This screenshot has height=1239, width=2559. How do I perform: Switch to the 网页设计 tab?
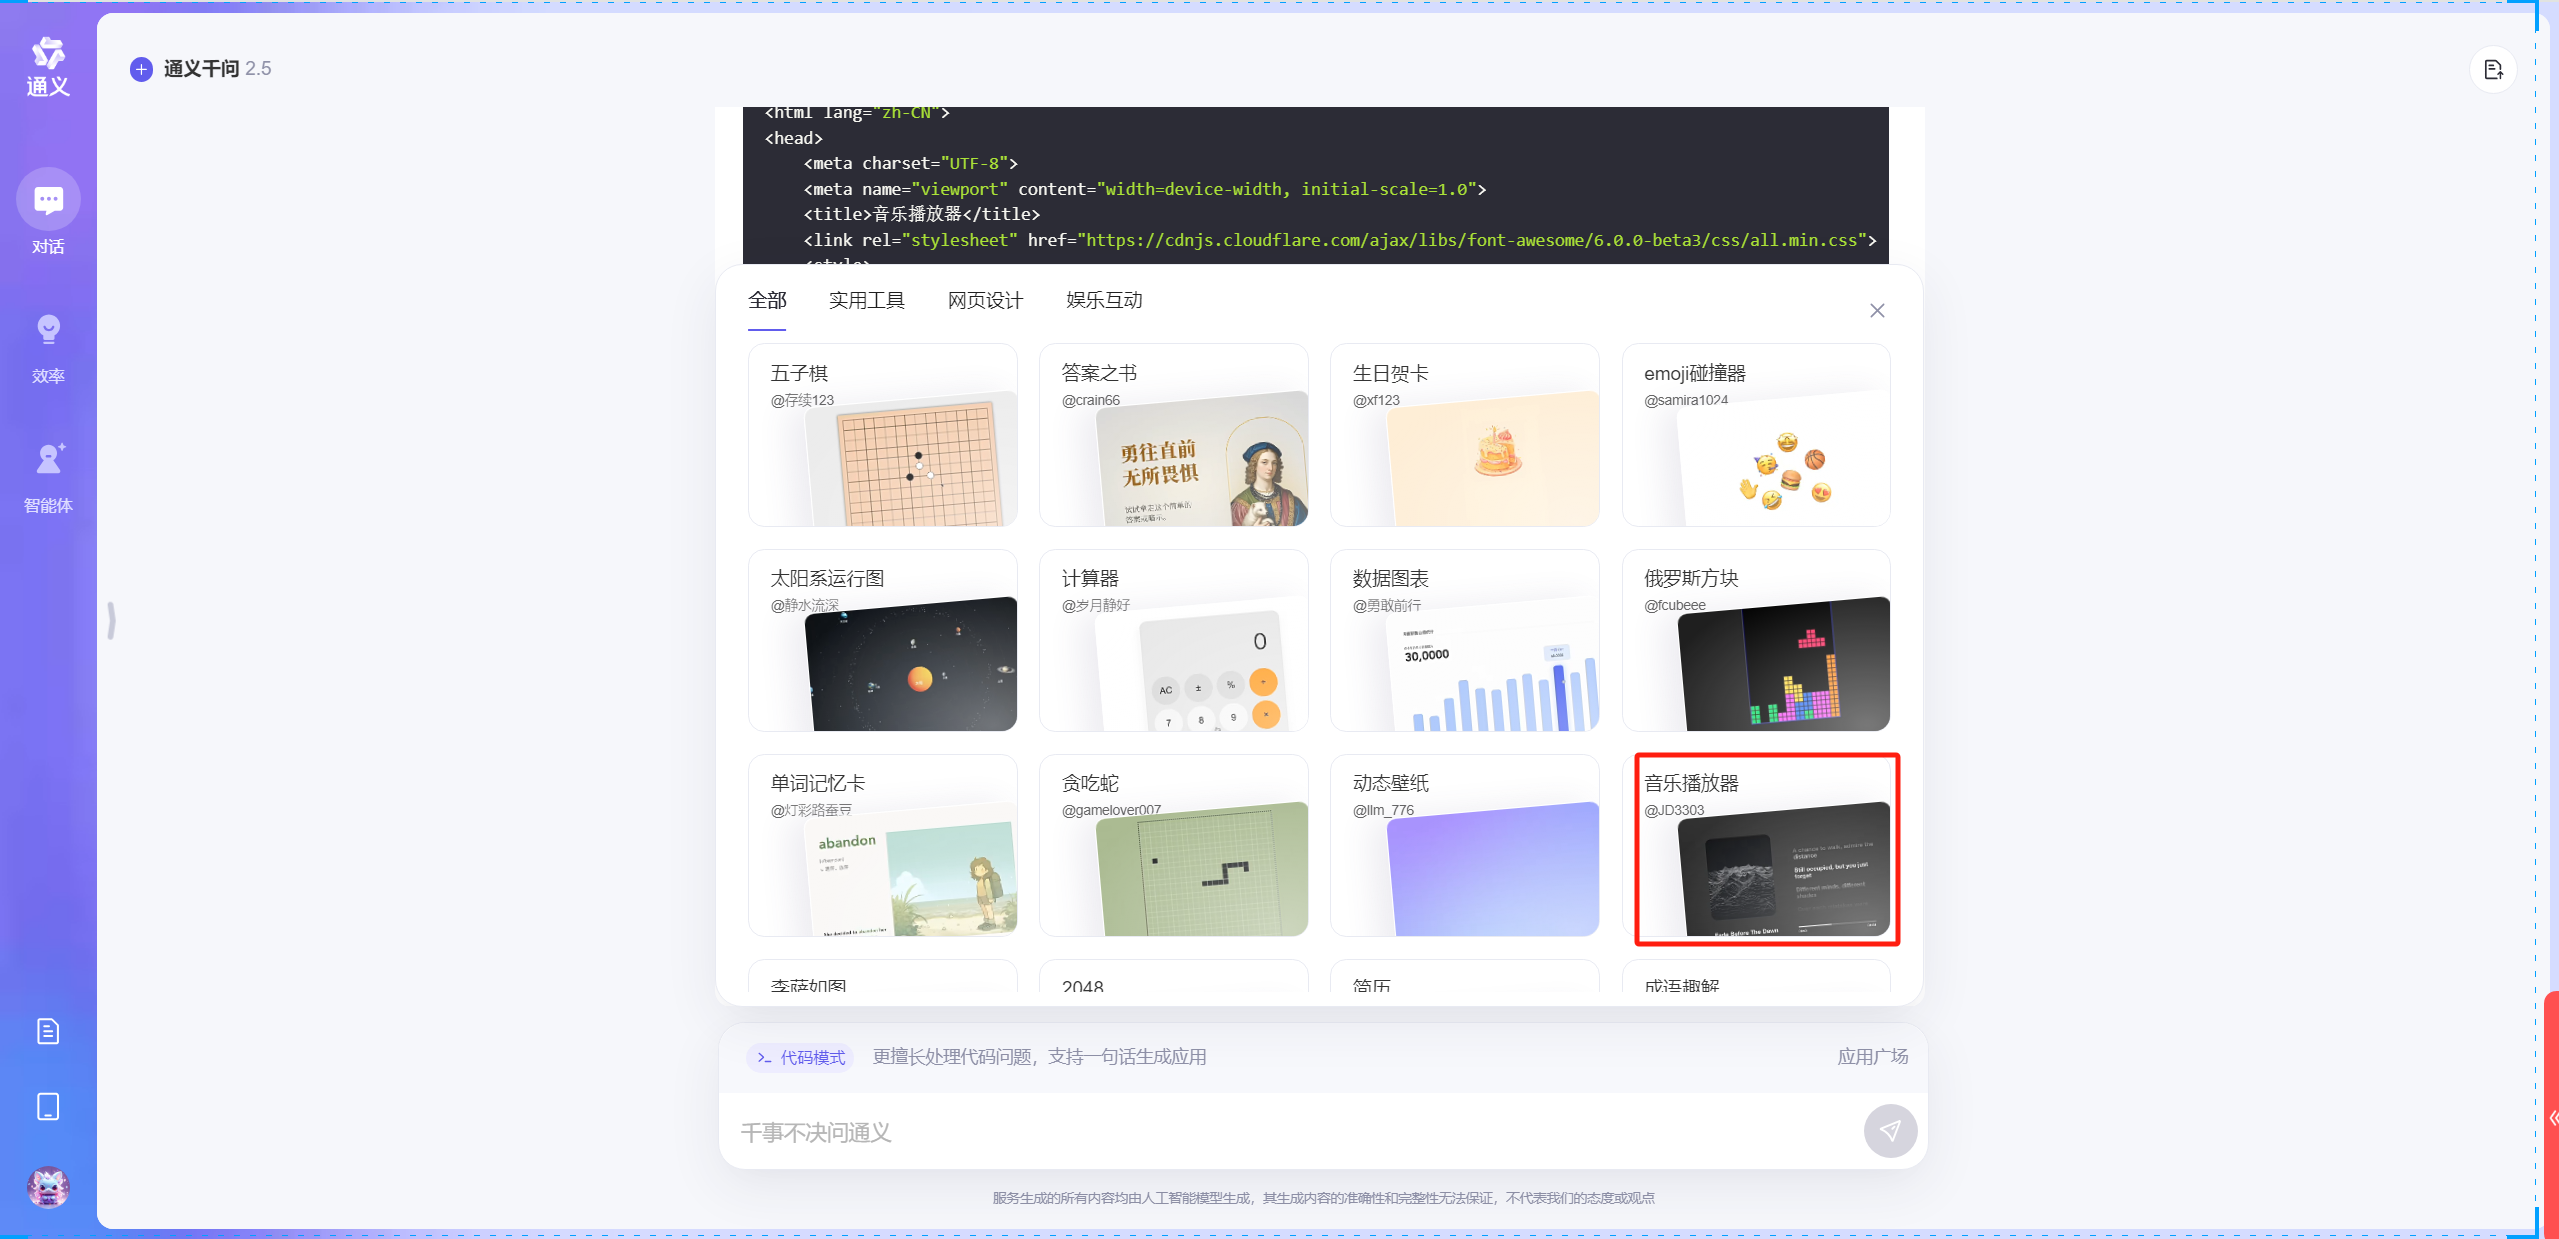(985, 301)
